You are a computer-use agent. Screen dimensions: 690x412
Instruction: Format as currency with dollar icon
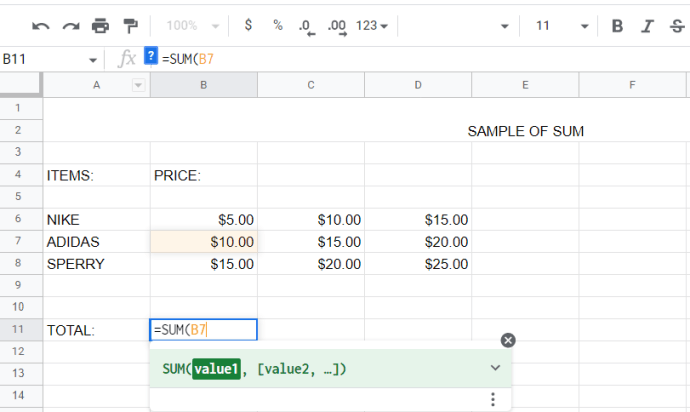click(248, 25)
